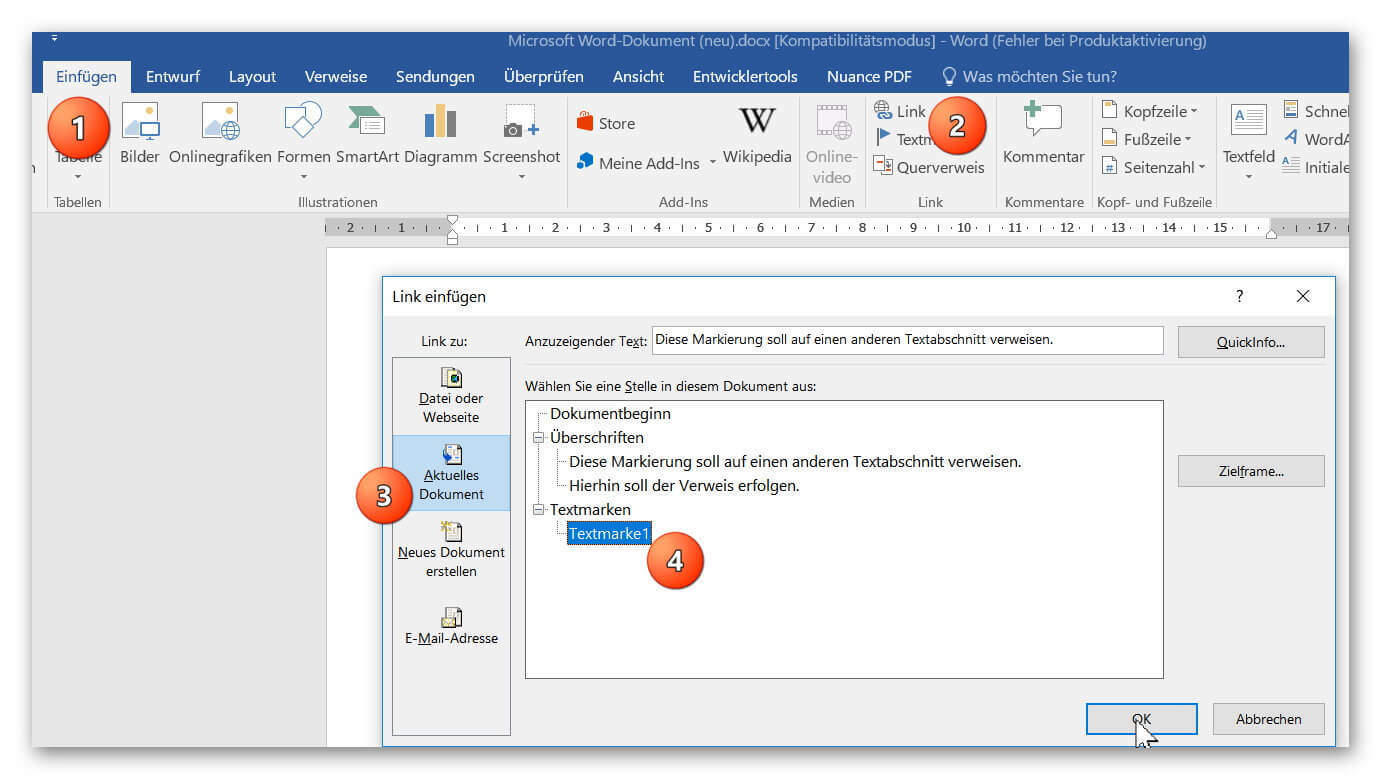Open the Layout ribbon tab

(x=252, y=76)
